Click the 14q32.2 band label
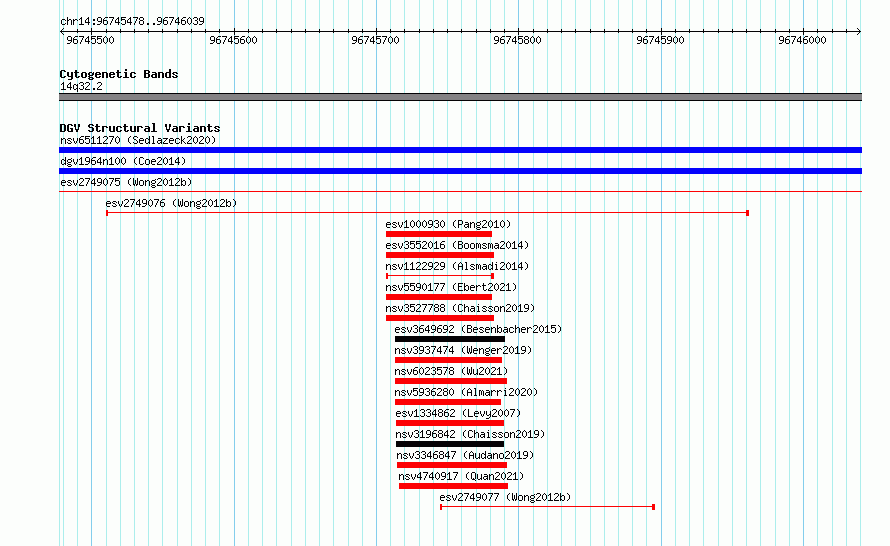Viewport: 890px width, 546px height. point(81,86)
